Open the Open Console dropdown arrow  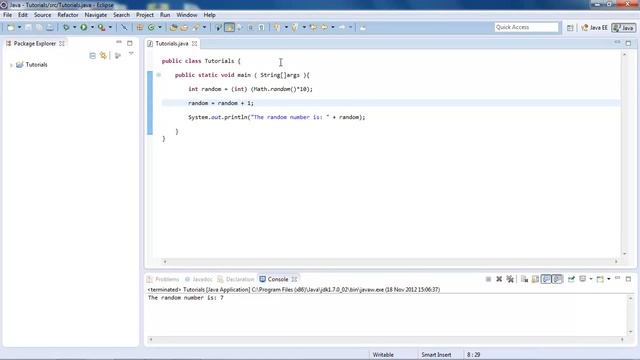(x=609, y=279)
